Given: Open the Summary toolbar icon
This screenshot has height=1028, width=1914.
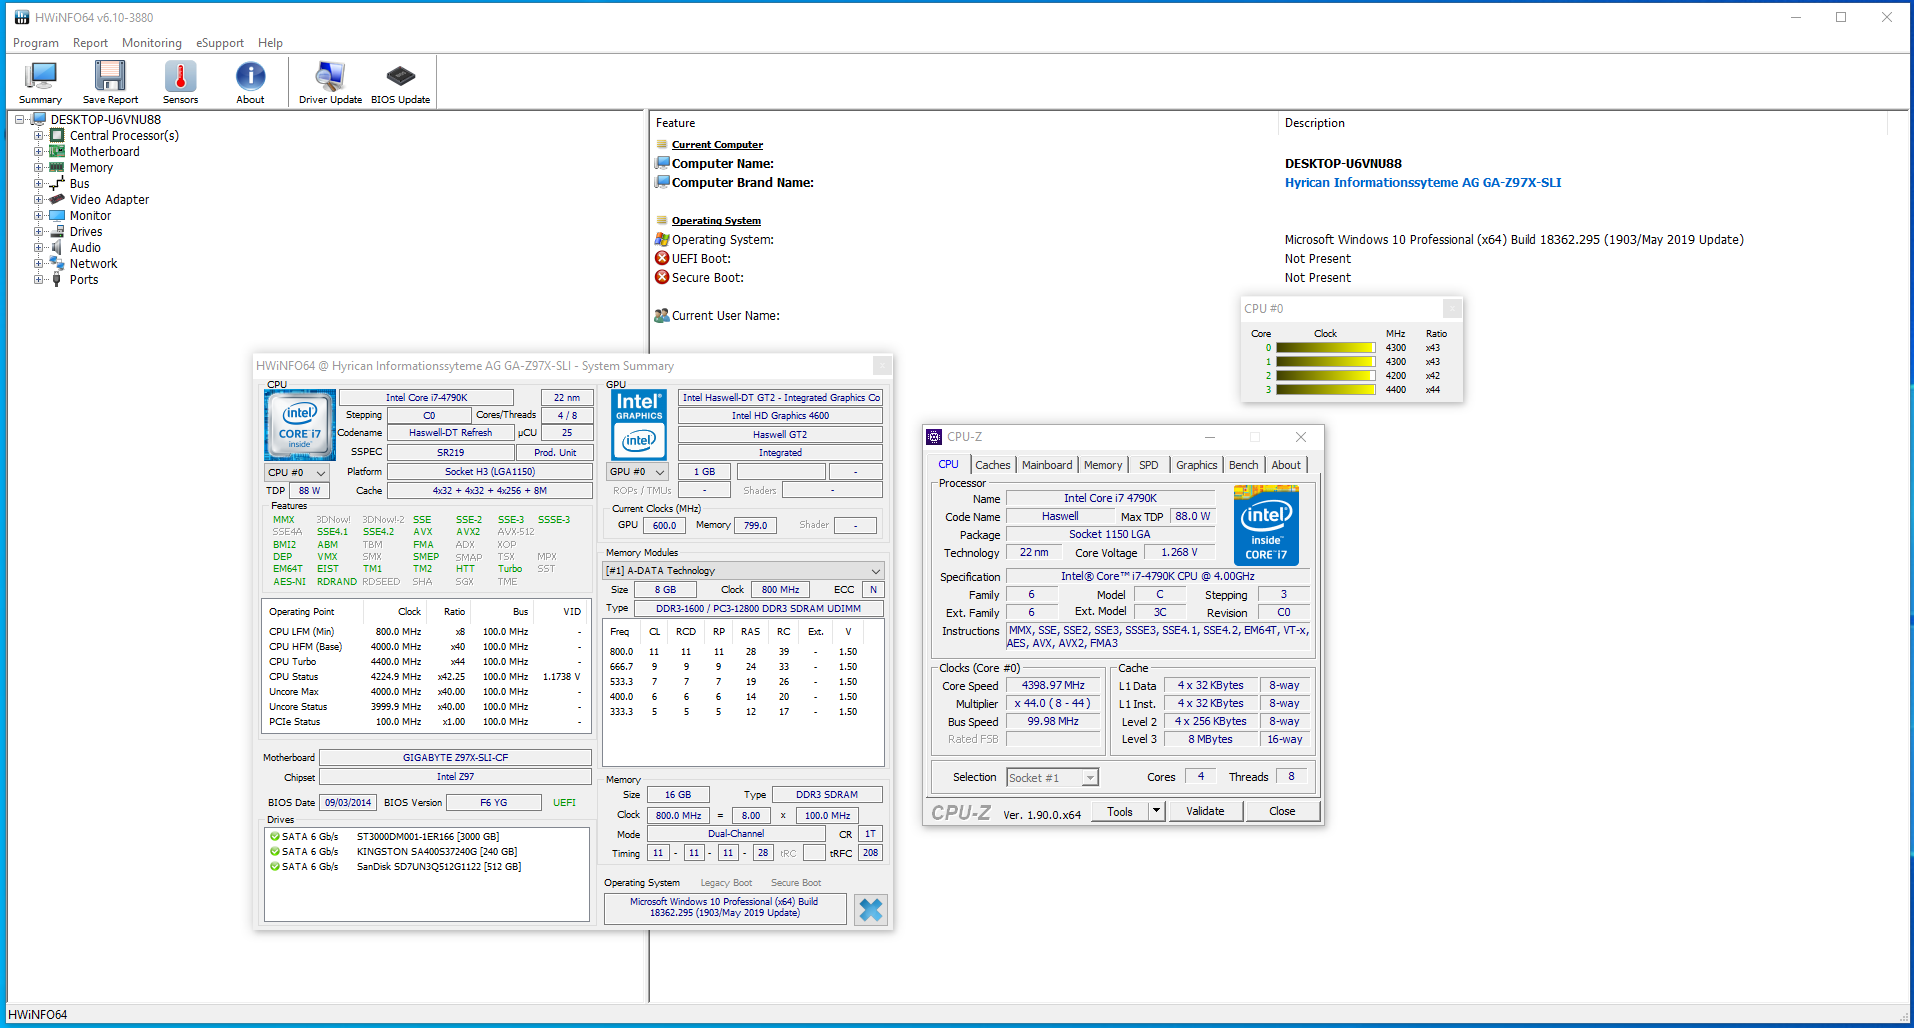Looking at the screenshot, I should click(x=40, y=82).
